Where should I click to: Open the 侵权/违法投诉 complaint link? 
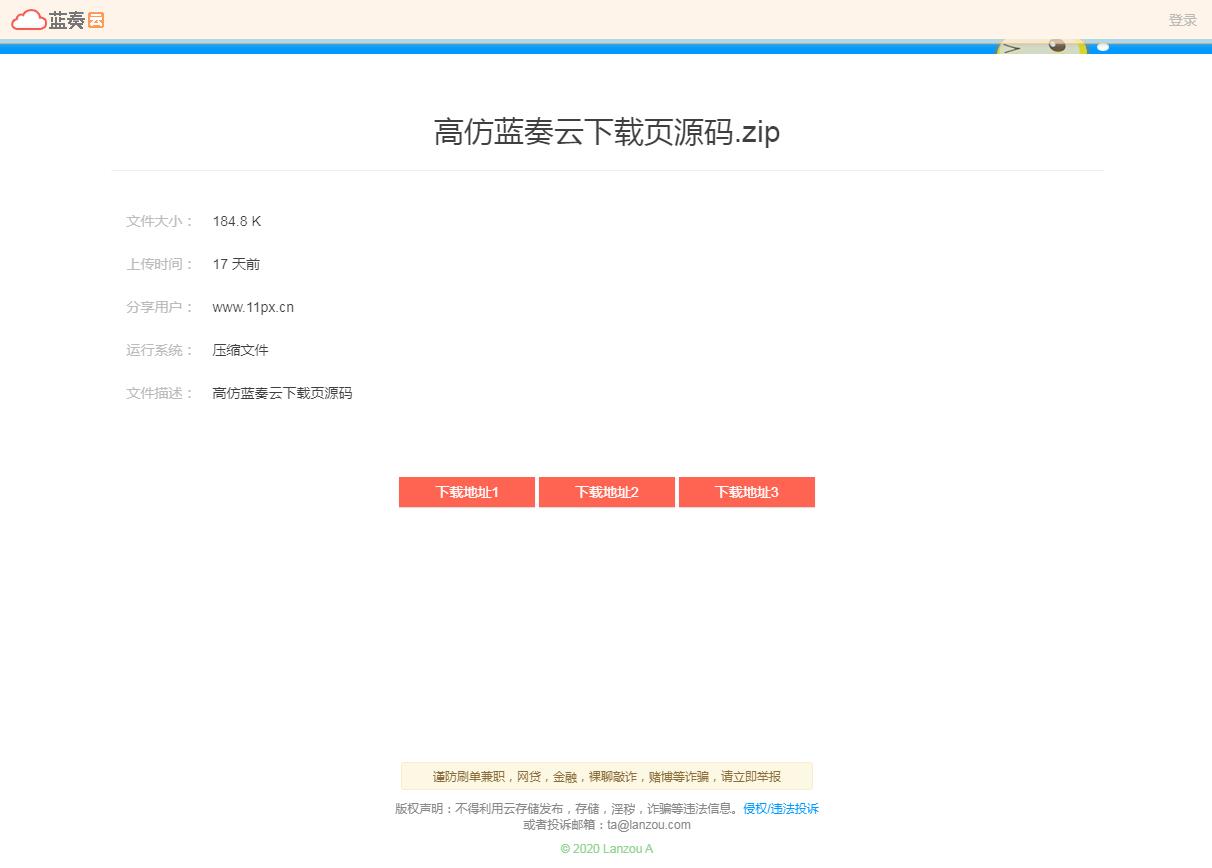[779, 808]
